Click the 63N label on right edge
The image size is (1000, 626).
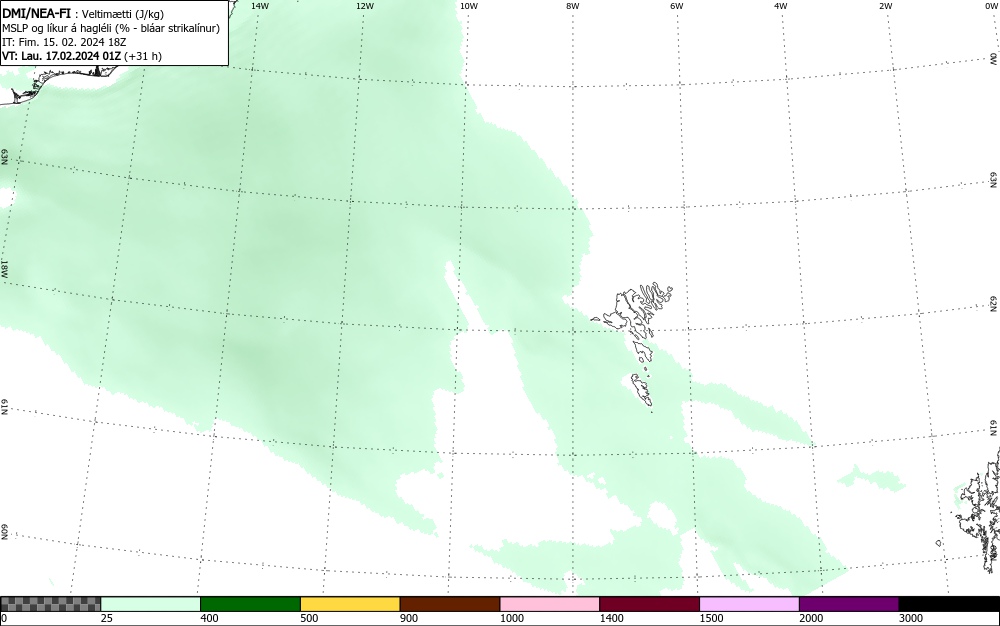[x=994, y=180]
